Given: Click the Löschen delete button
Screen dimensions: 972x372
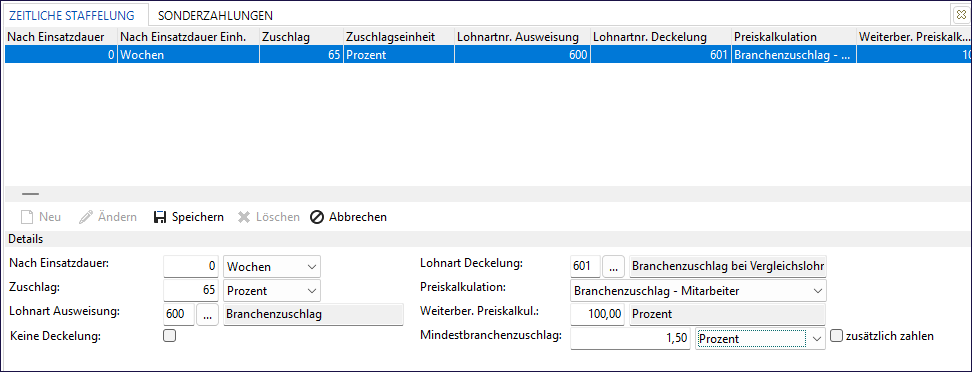Looking at the screenshot, I should (269, 217).
